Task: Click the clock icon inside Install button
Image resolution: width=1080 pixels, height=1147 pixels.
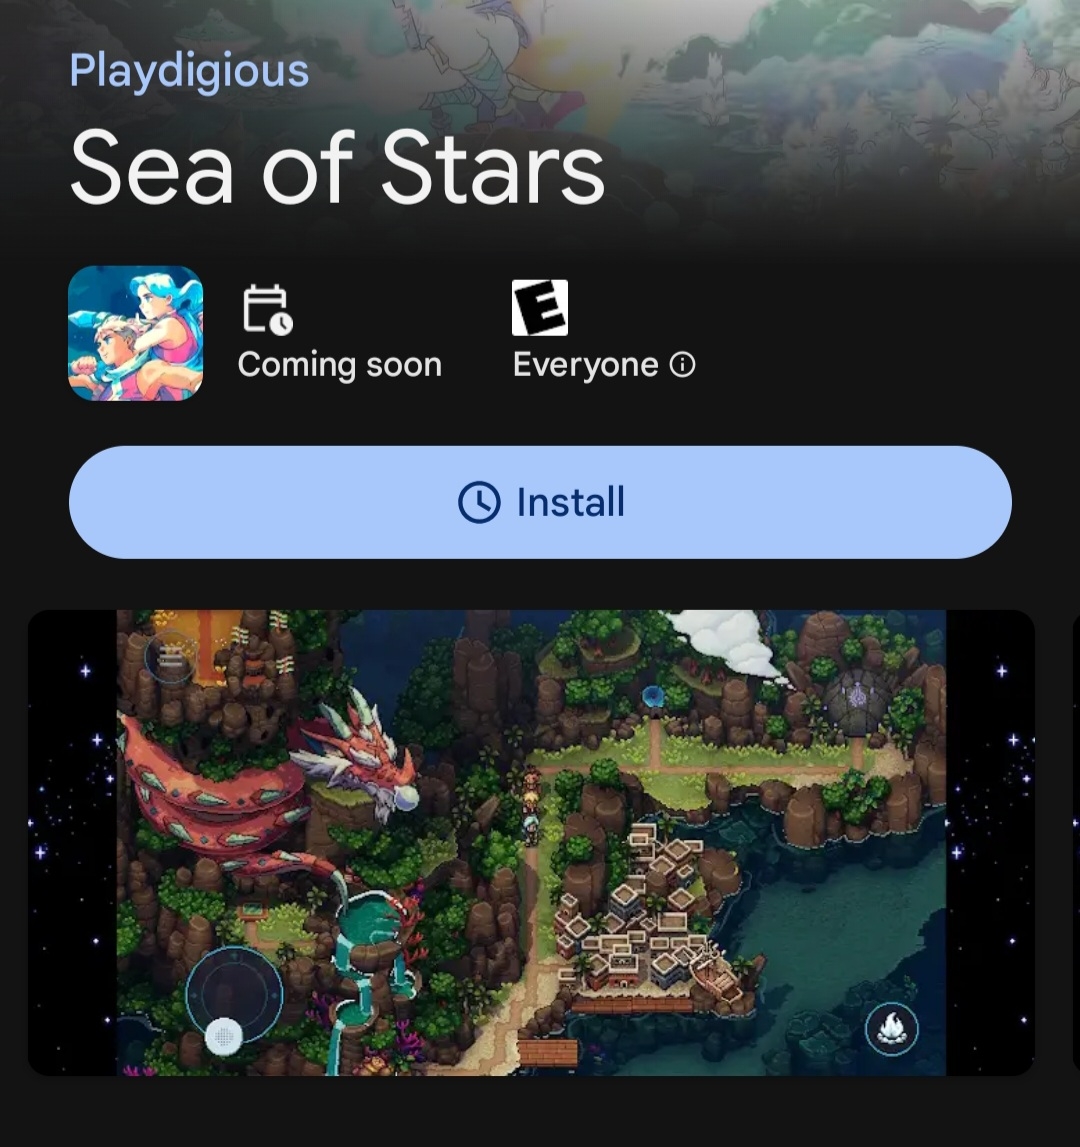Action: pyautogui.click(x=479, y=503)
